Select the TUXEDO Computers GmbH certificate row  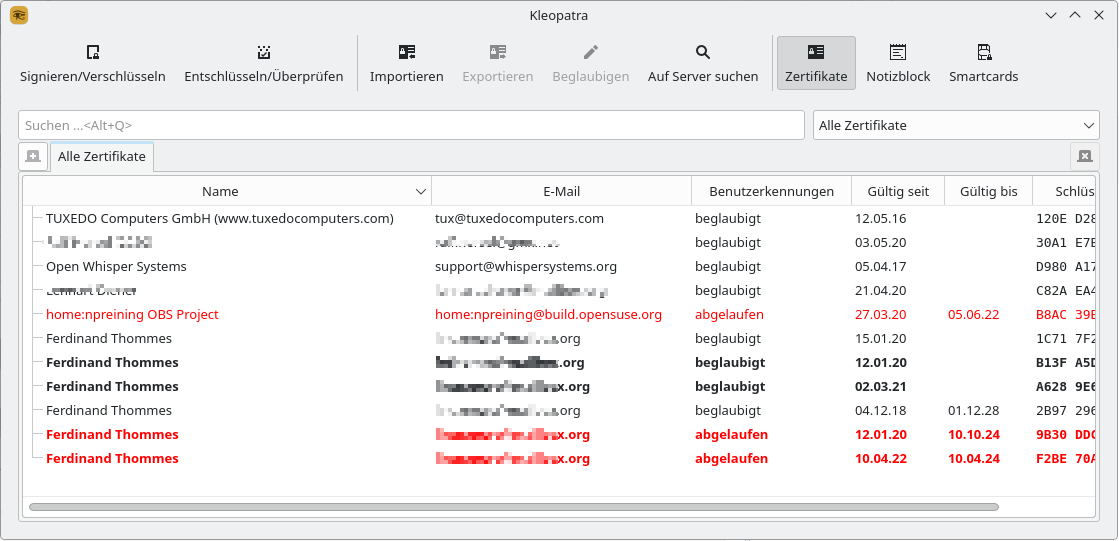click(560, 218)
